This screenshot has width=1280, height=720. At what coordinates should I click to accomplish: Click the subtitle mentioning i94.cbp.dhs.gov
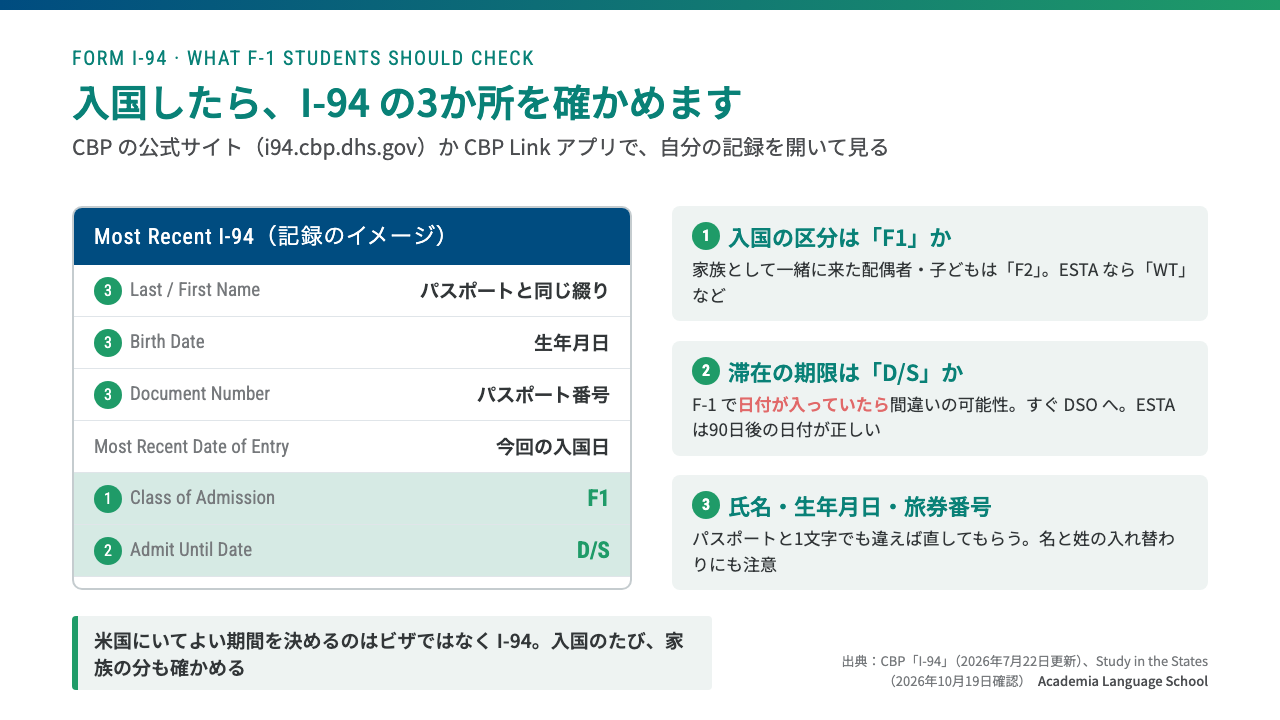[x=480, y=148]
